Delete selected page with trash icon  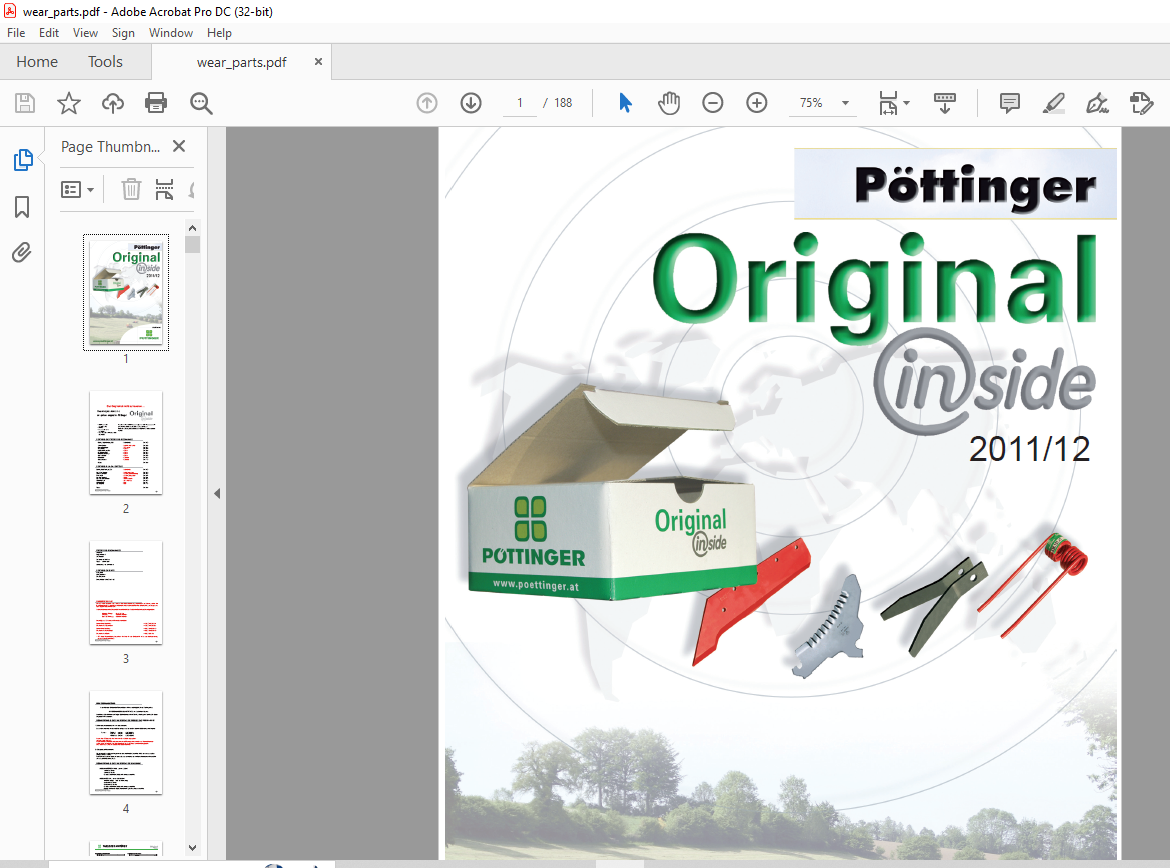click(131, 190)
